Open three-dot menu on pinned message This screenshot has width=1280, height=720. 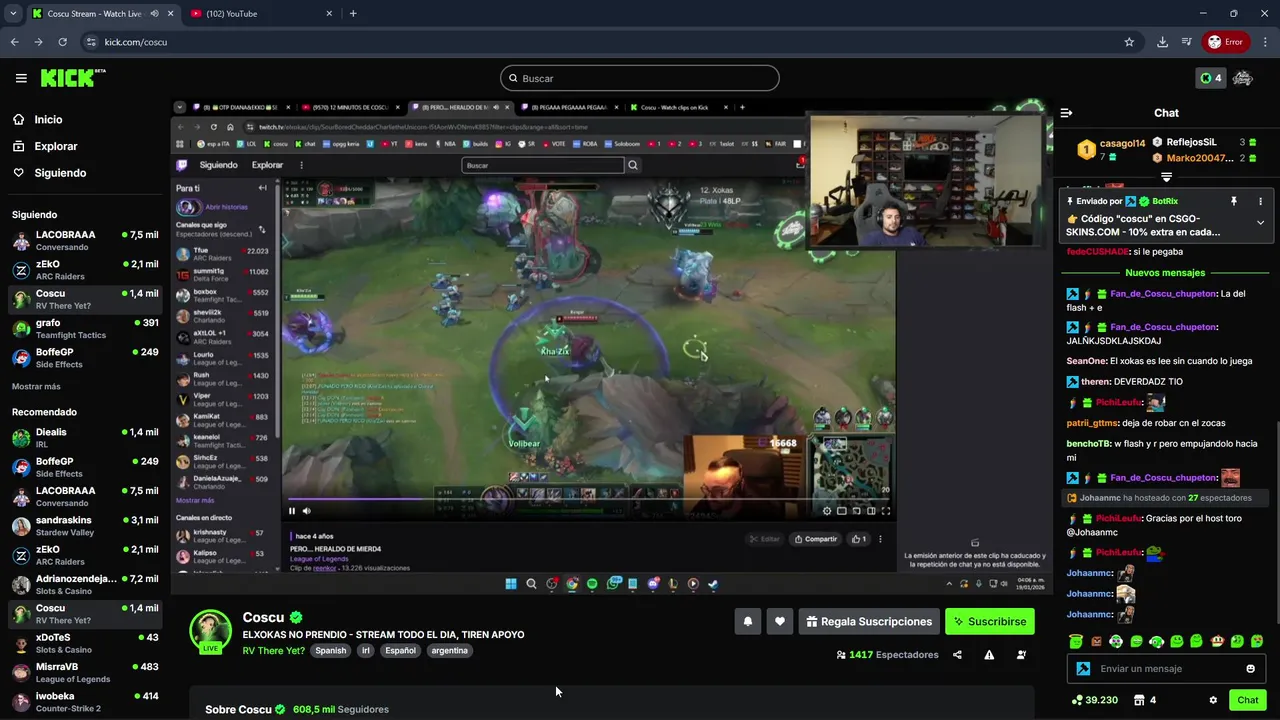click(1260, 201)
